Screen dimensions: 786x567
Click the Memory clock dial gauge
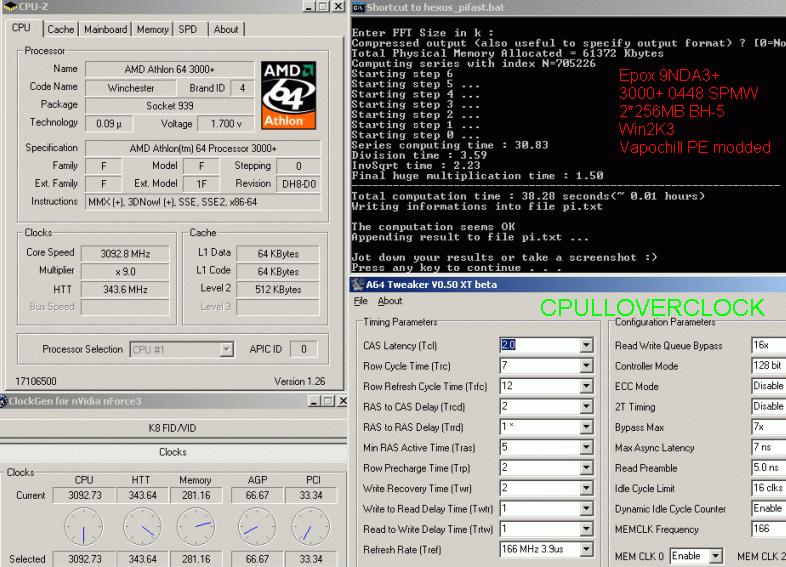coord(198,525)
